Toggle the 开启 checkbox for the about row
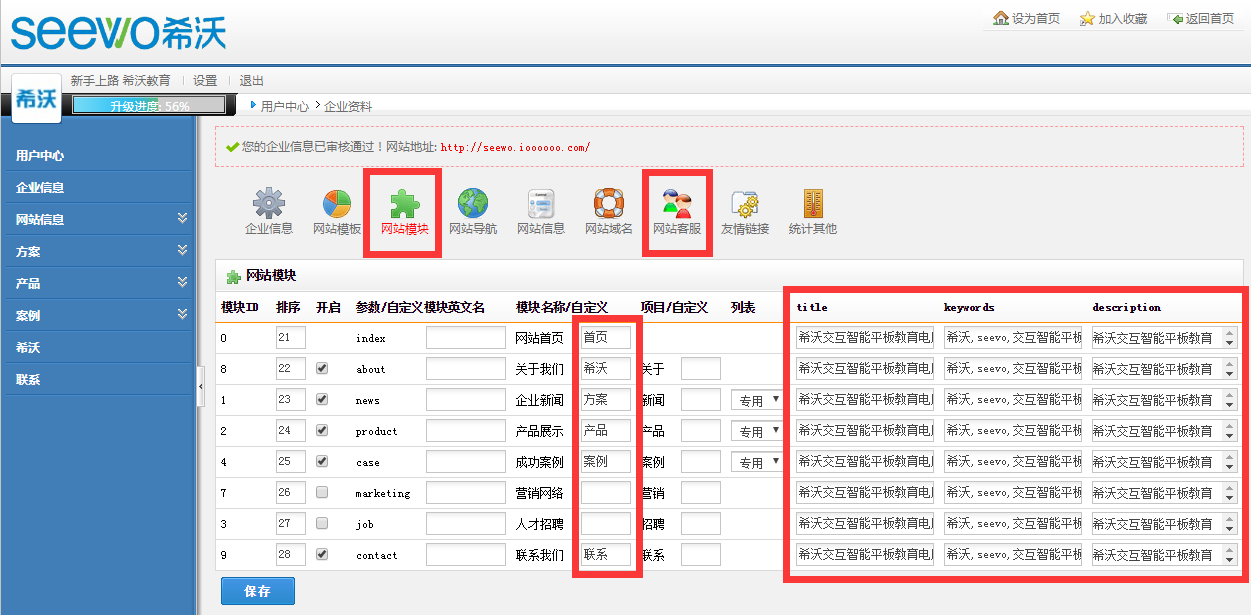Viewport: 1251px width, 615px height. point(322,369)
